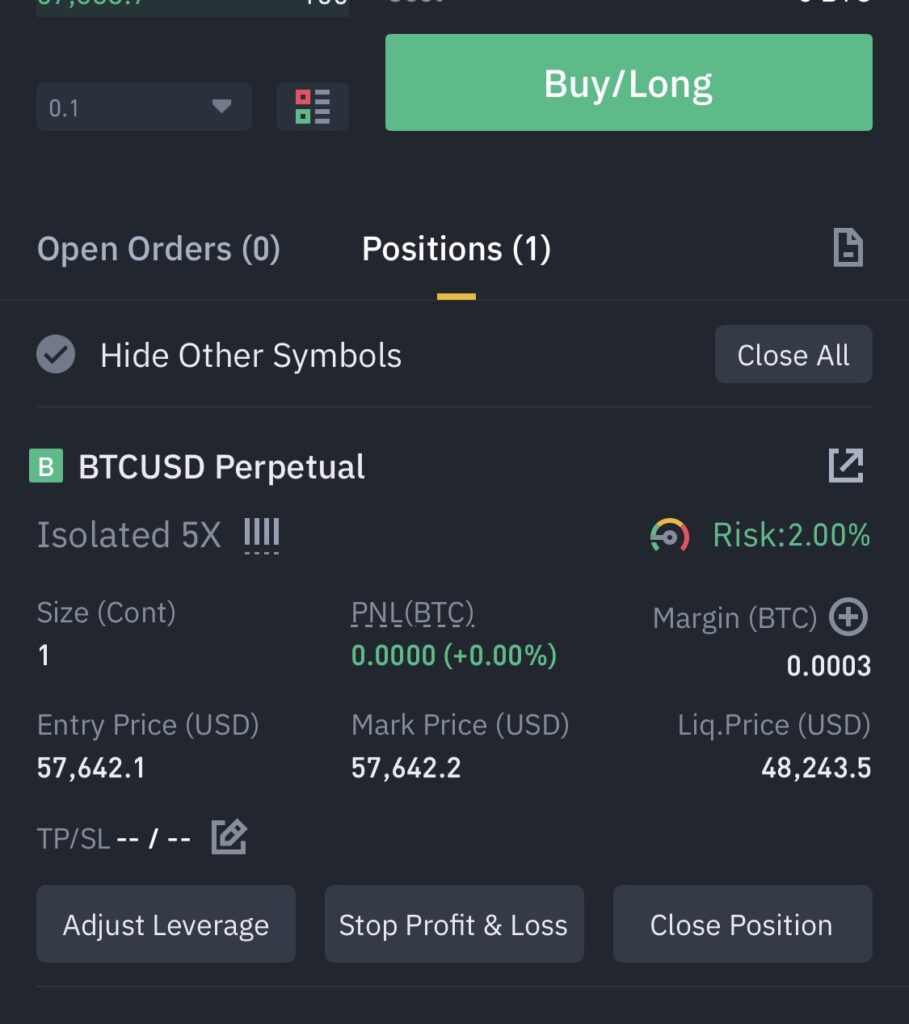Tap the underlined PNL(BTC) label
The image size is (909, 1024).
(x=413, y=613)
